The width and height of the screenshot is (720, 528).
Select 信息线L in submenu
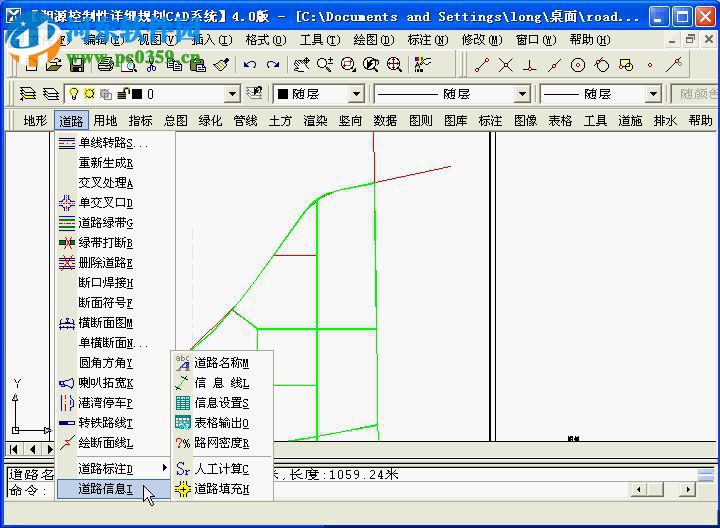[222, 383]
